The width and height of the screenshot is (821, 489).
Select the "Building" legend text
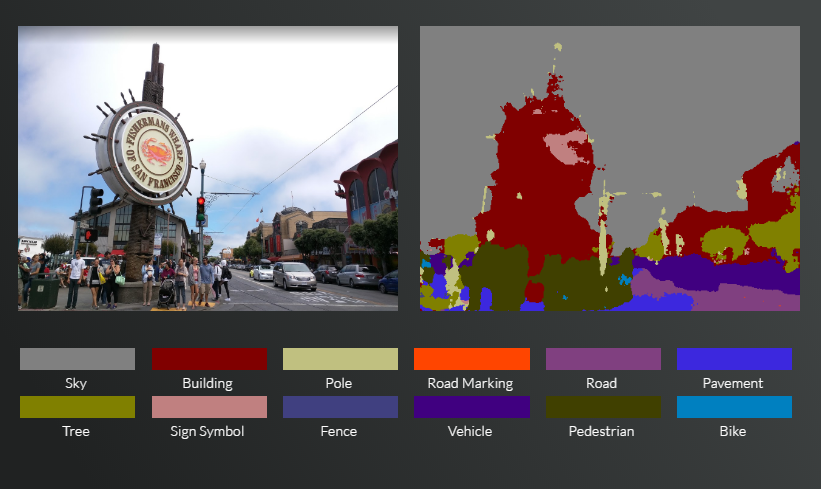207,383
